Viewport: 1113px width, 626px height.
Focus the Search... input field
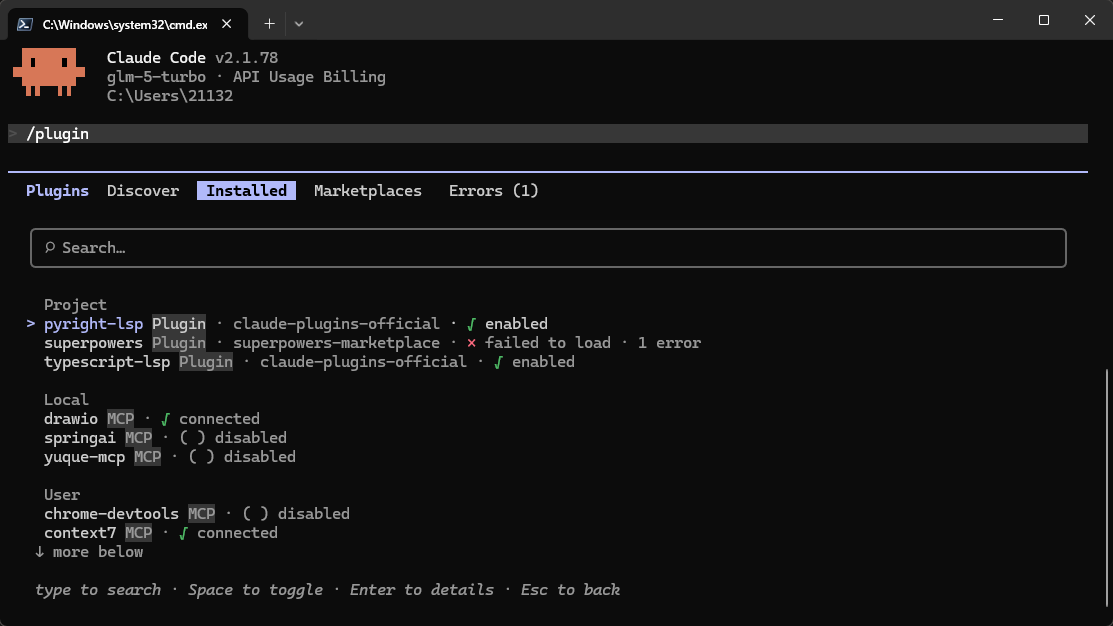(548, 248)
